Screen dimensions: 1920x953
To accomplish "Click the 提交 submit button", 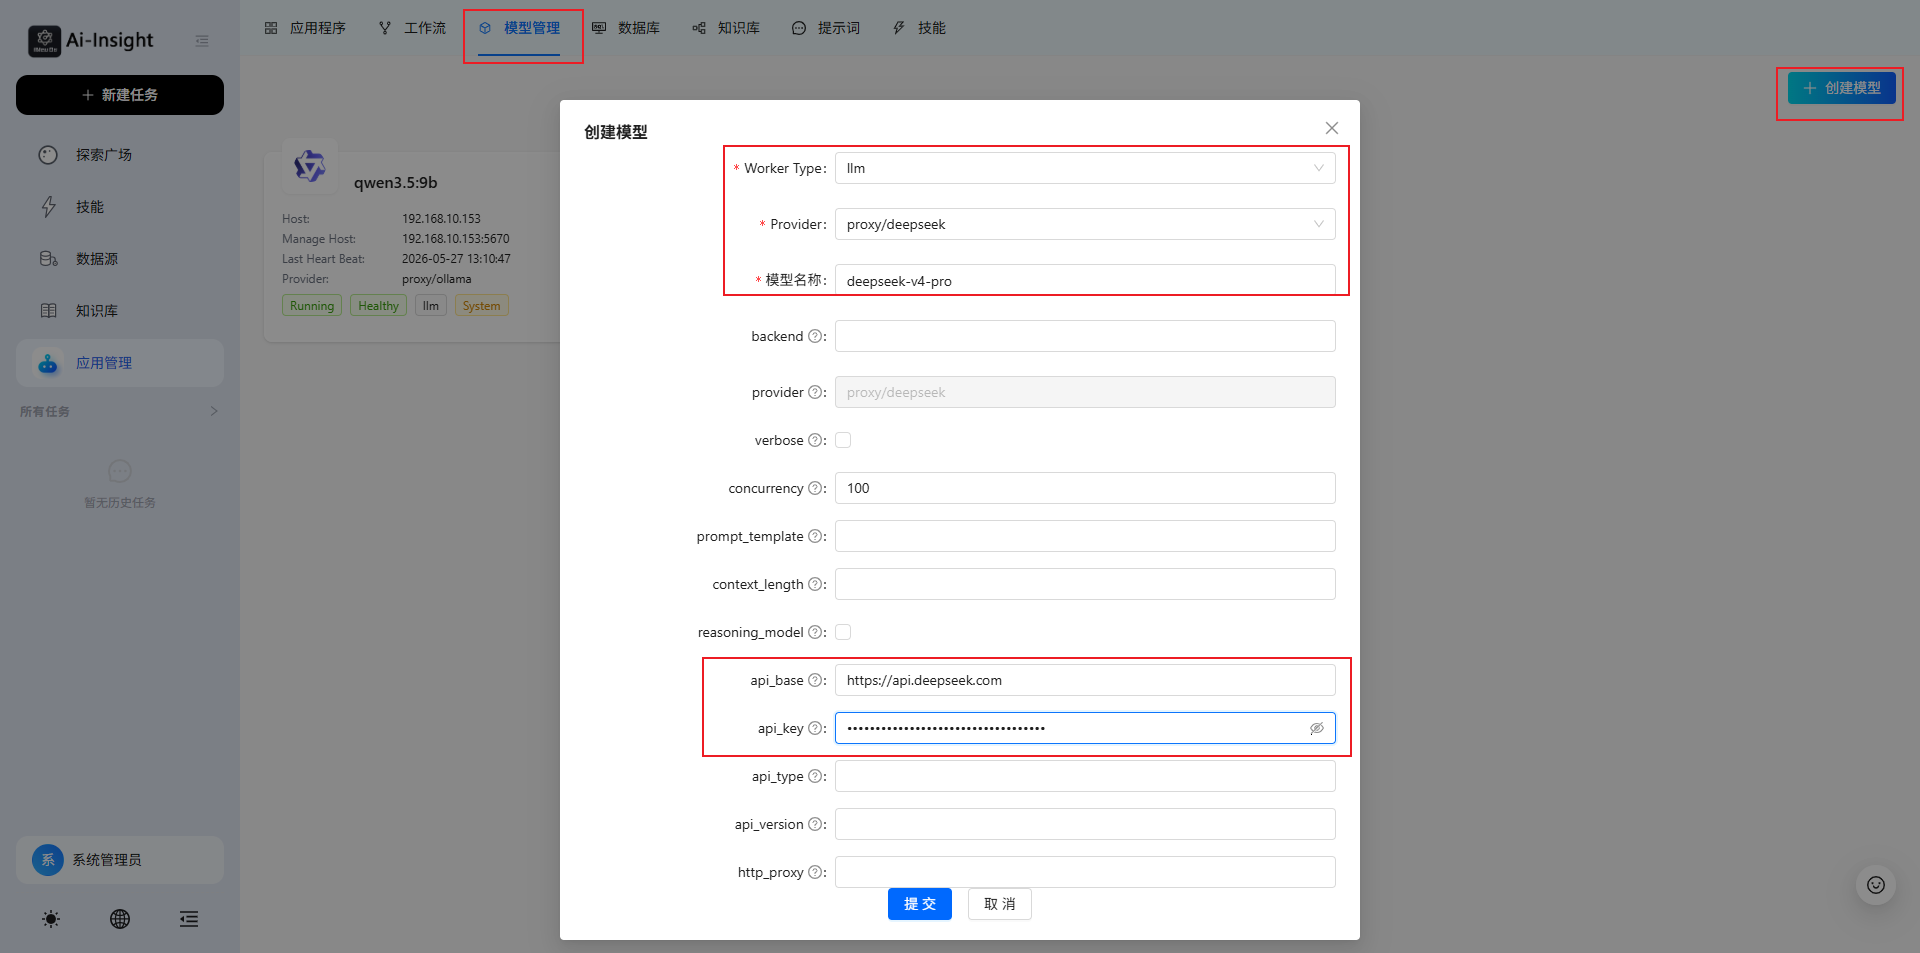I will click(x=920, y=904).
